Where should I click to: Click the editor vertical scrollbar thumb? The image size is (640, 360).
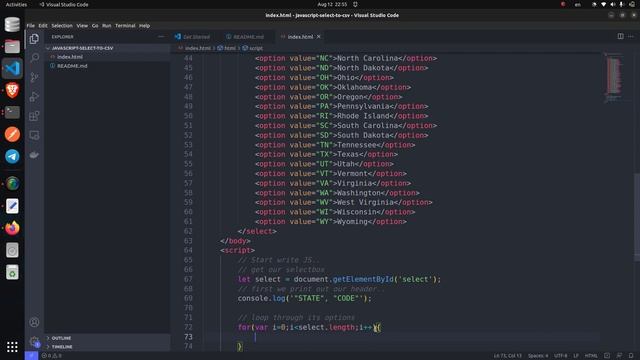click(637, 217)
